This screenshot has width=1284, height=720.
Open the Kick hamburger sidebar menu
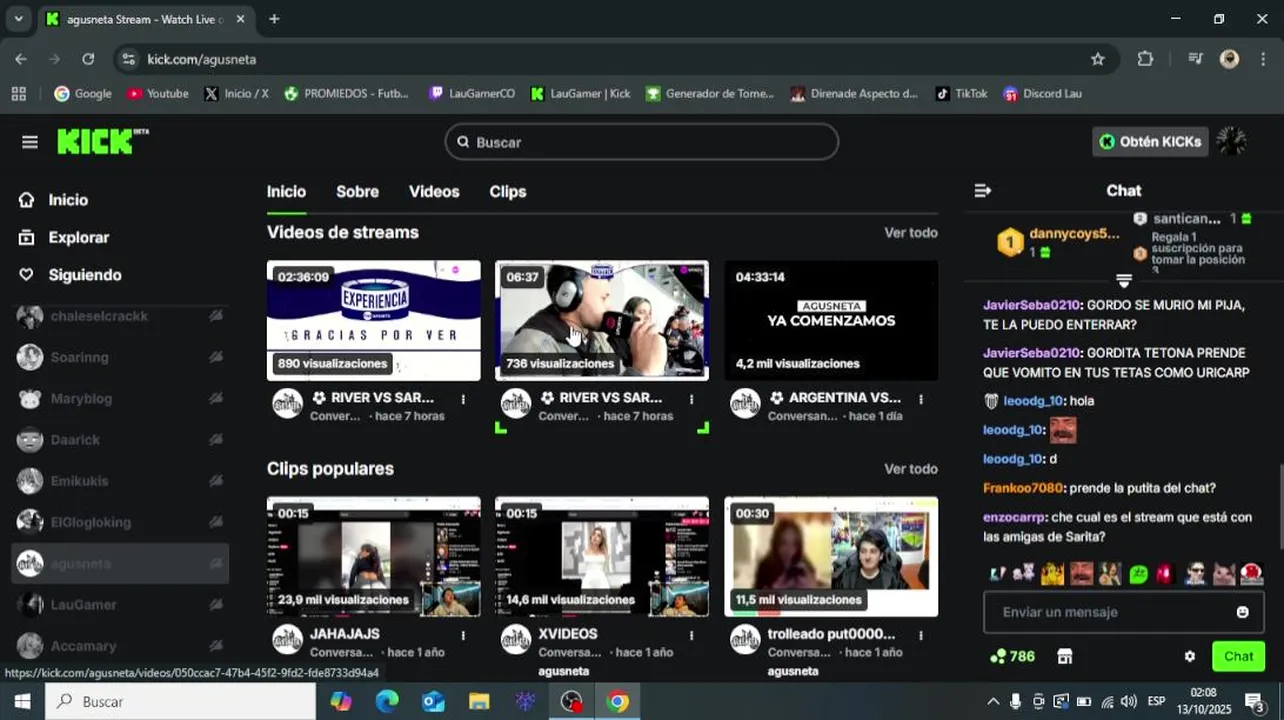point(29,142)
